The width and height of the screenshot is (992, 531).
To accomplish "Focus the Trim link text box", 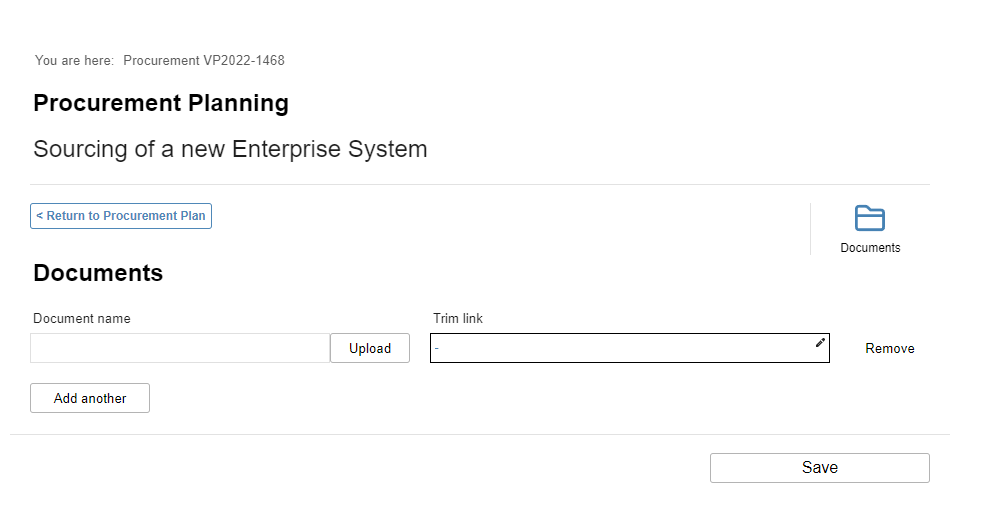I will click(629, 348).
